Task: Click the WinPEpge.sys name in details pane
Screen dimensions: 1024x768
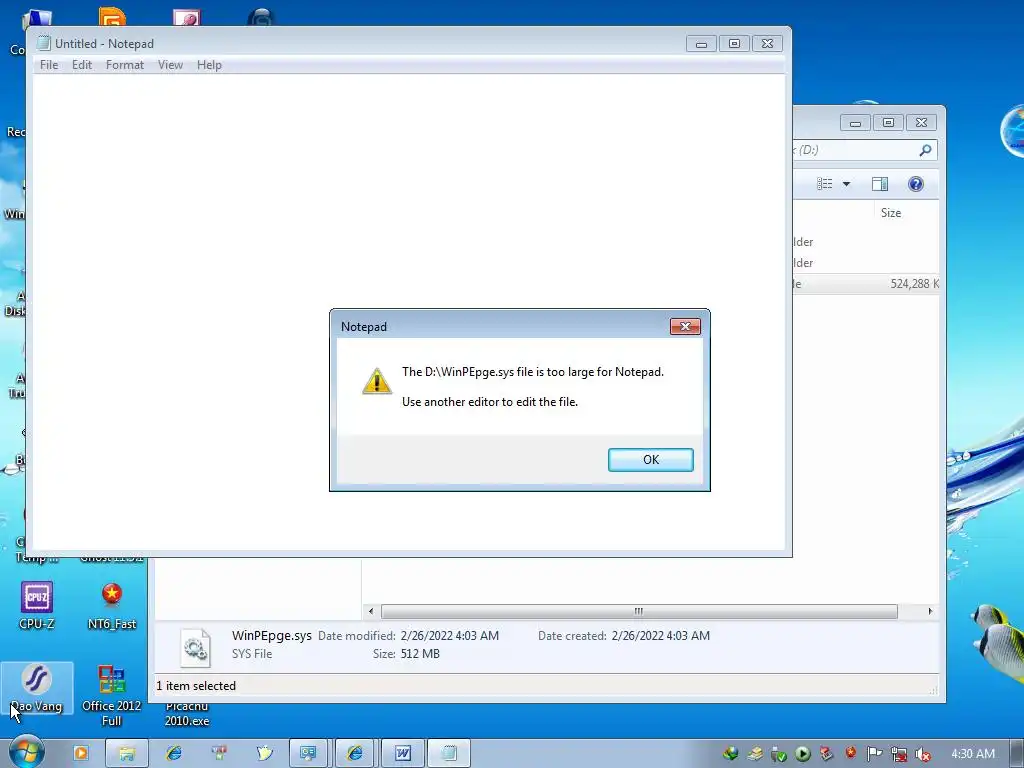Action: (x=272, y=635)
